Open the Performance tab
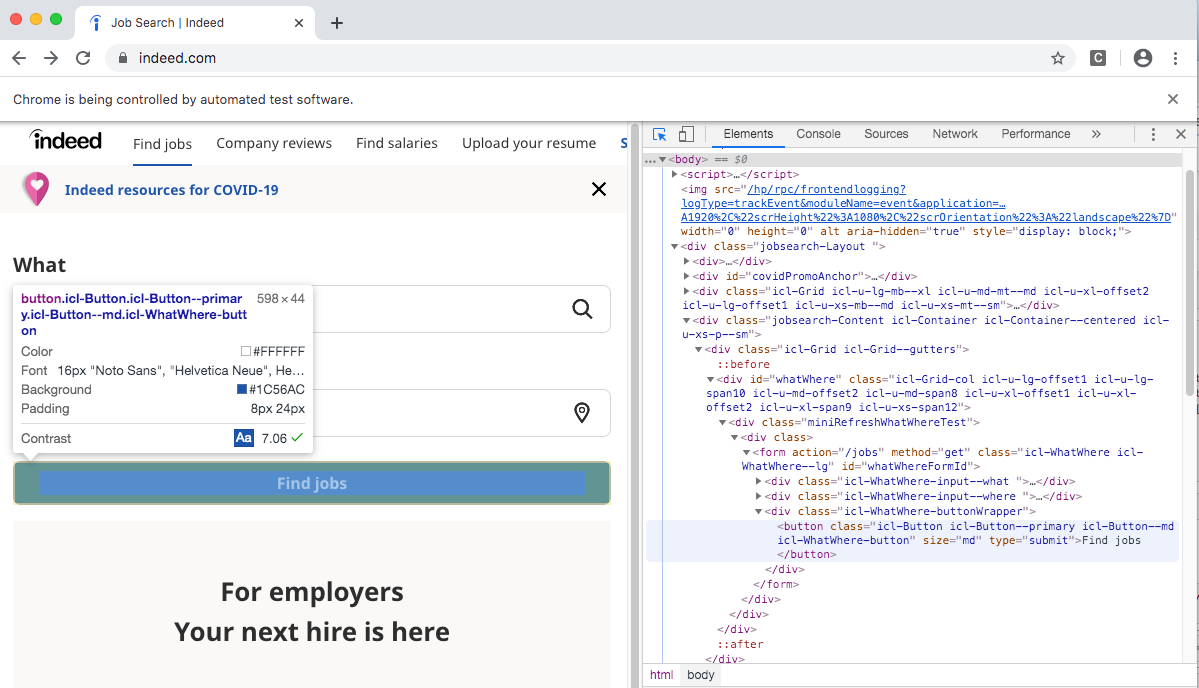This screenshot has width=1199, height=688. 1035,134
